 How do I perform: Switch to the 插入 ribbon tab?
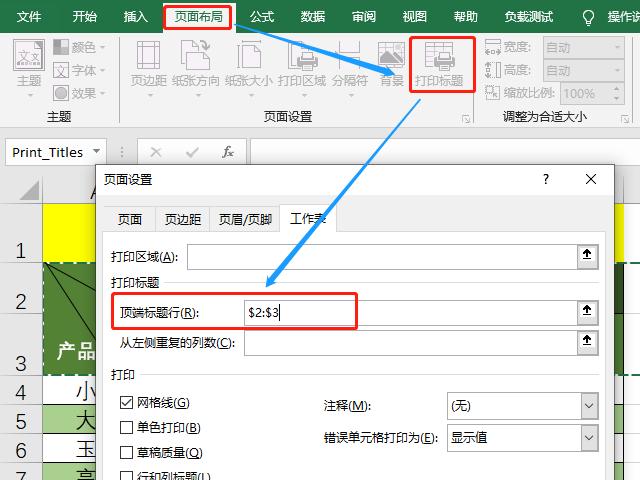[x=136, y=17]
